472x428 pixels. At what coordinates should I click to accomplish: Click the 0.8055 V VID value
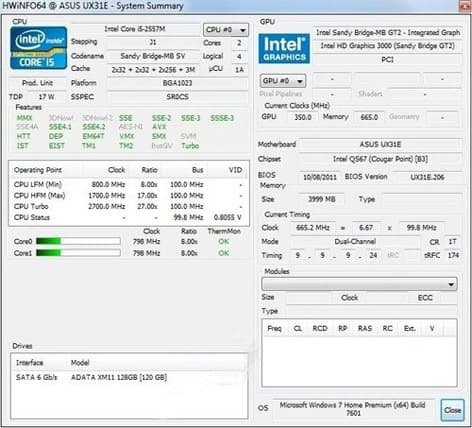coord(228,217)
